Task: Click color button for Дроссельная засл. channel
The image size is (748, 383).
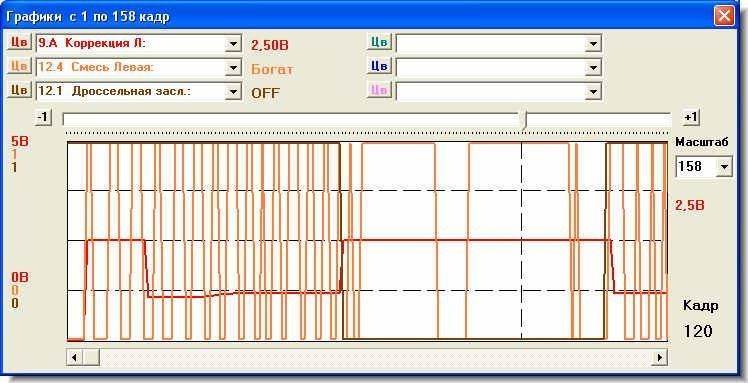Action: coord(19,90)
